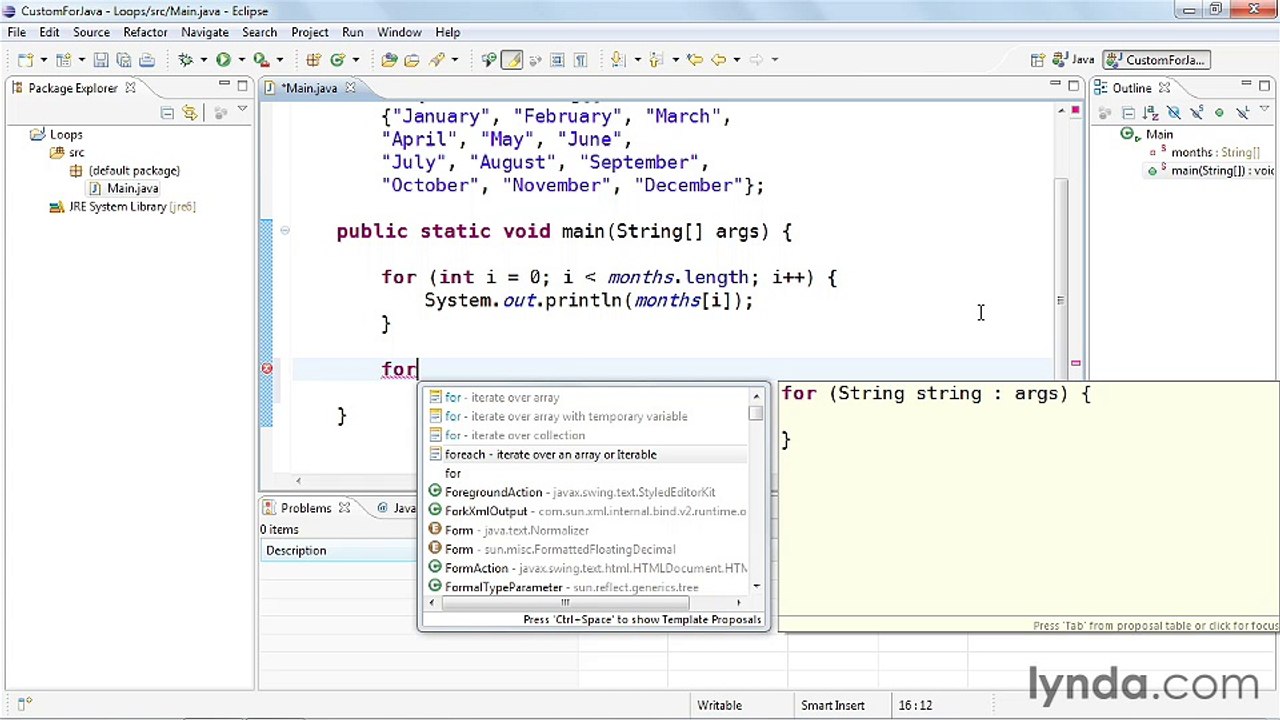Collapse the main method fold marker

click(285, 231)
